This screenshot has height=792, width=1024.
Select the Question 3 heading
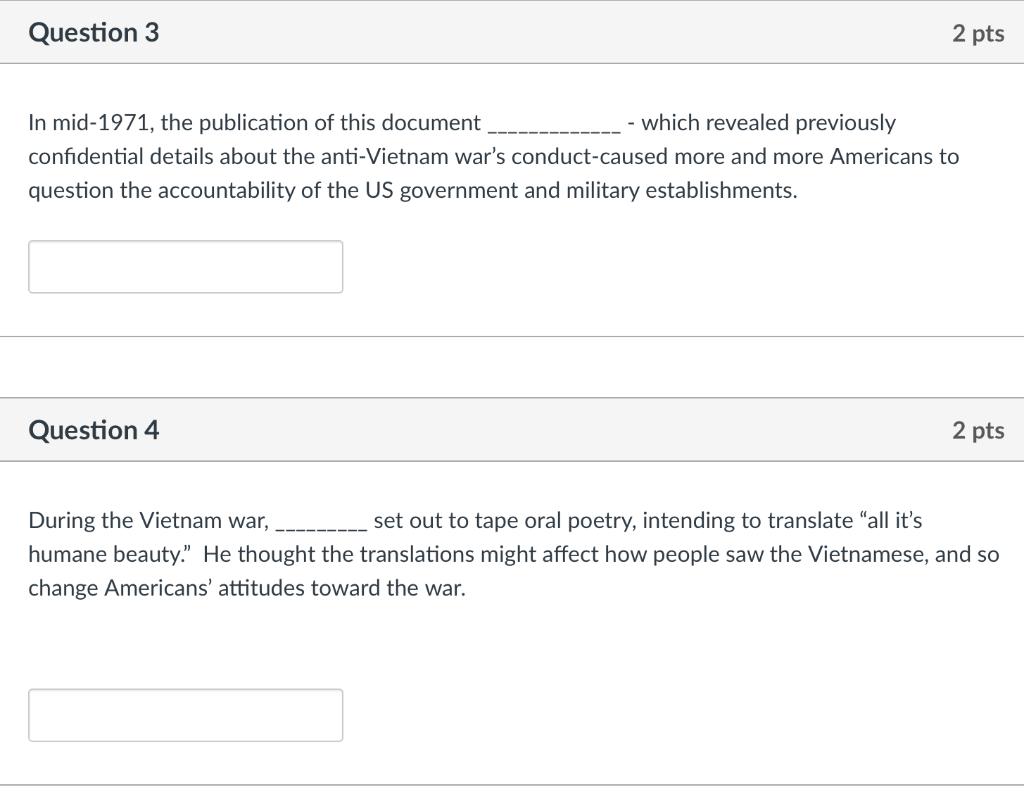[x=93, y=33]
